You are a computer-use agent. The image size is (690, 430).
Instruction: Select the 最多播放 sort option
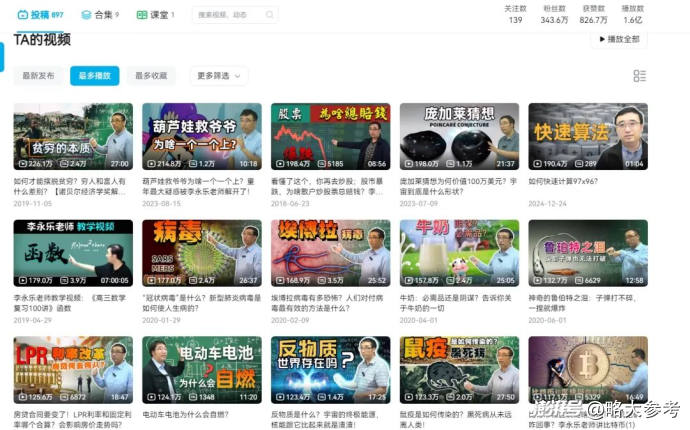pos(94,76)
